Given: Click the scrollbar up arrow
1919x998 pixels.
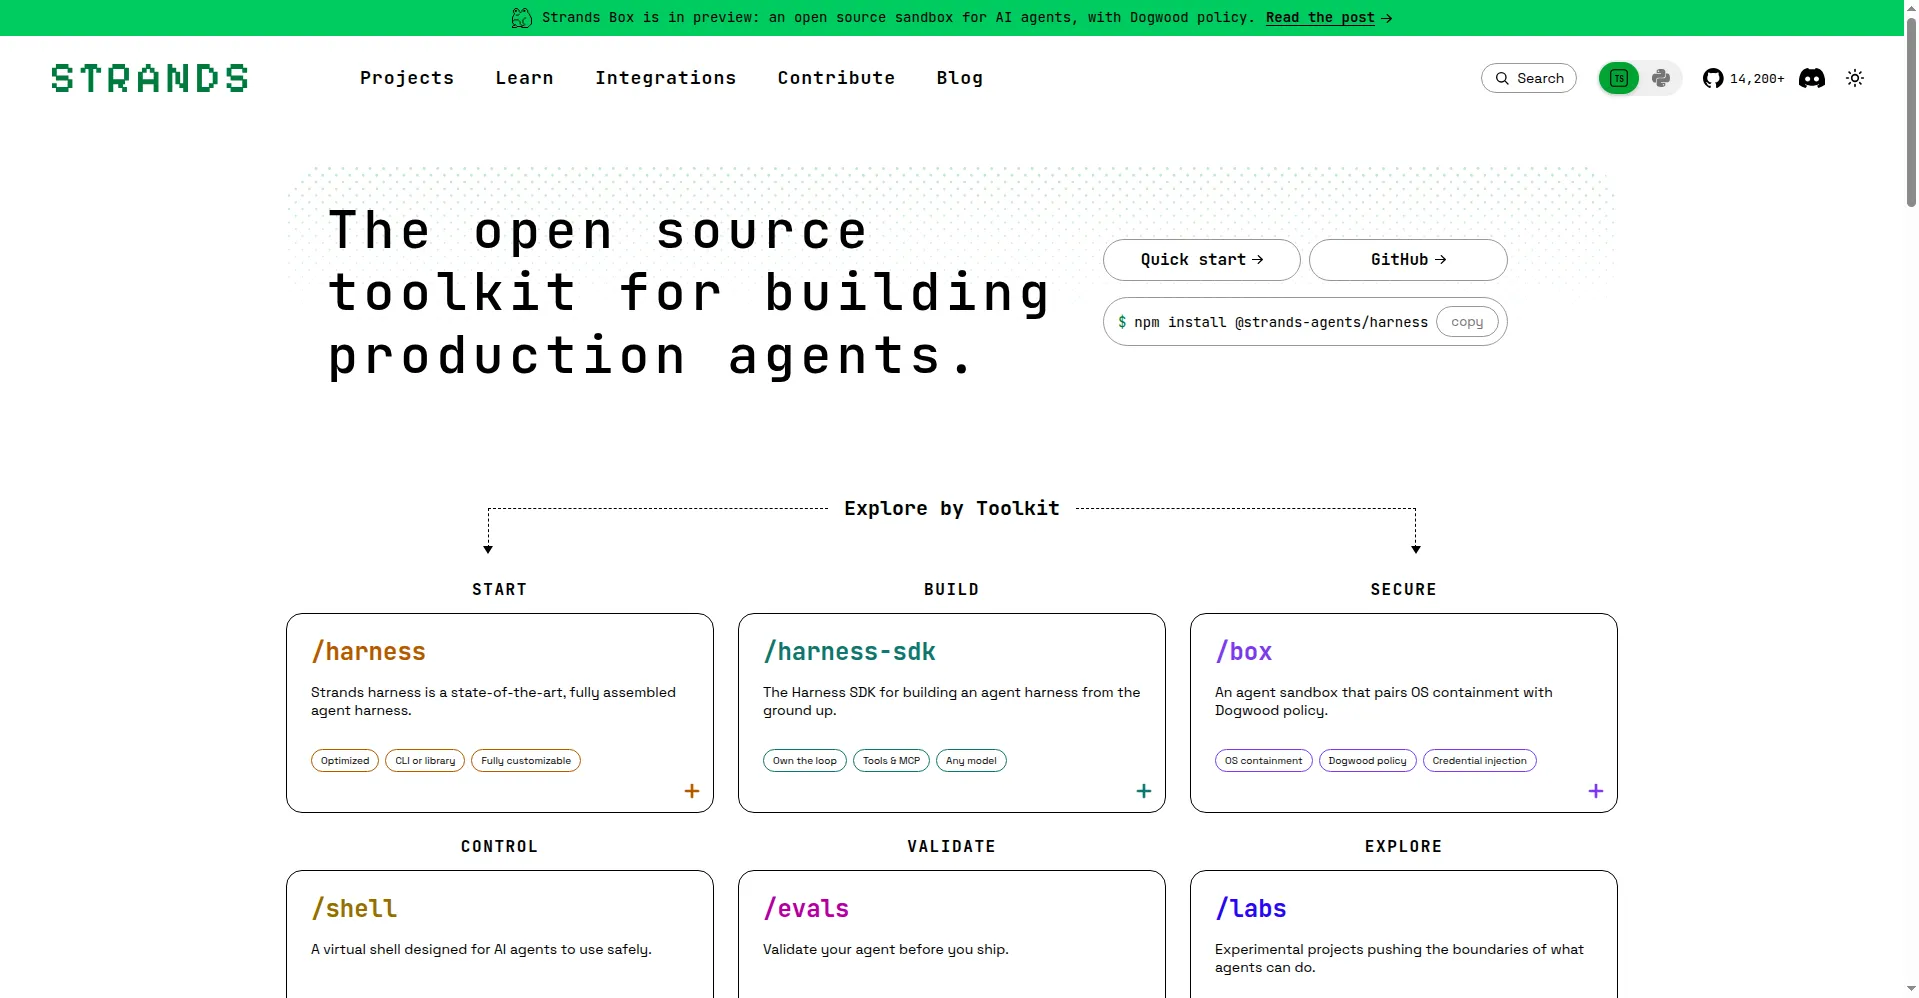Looking at the screenshot, I should point(1911,7).
